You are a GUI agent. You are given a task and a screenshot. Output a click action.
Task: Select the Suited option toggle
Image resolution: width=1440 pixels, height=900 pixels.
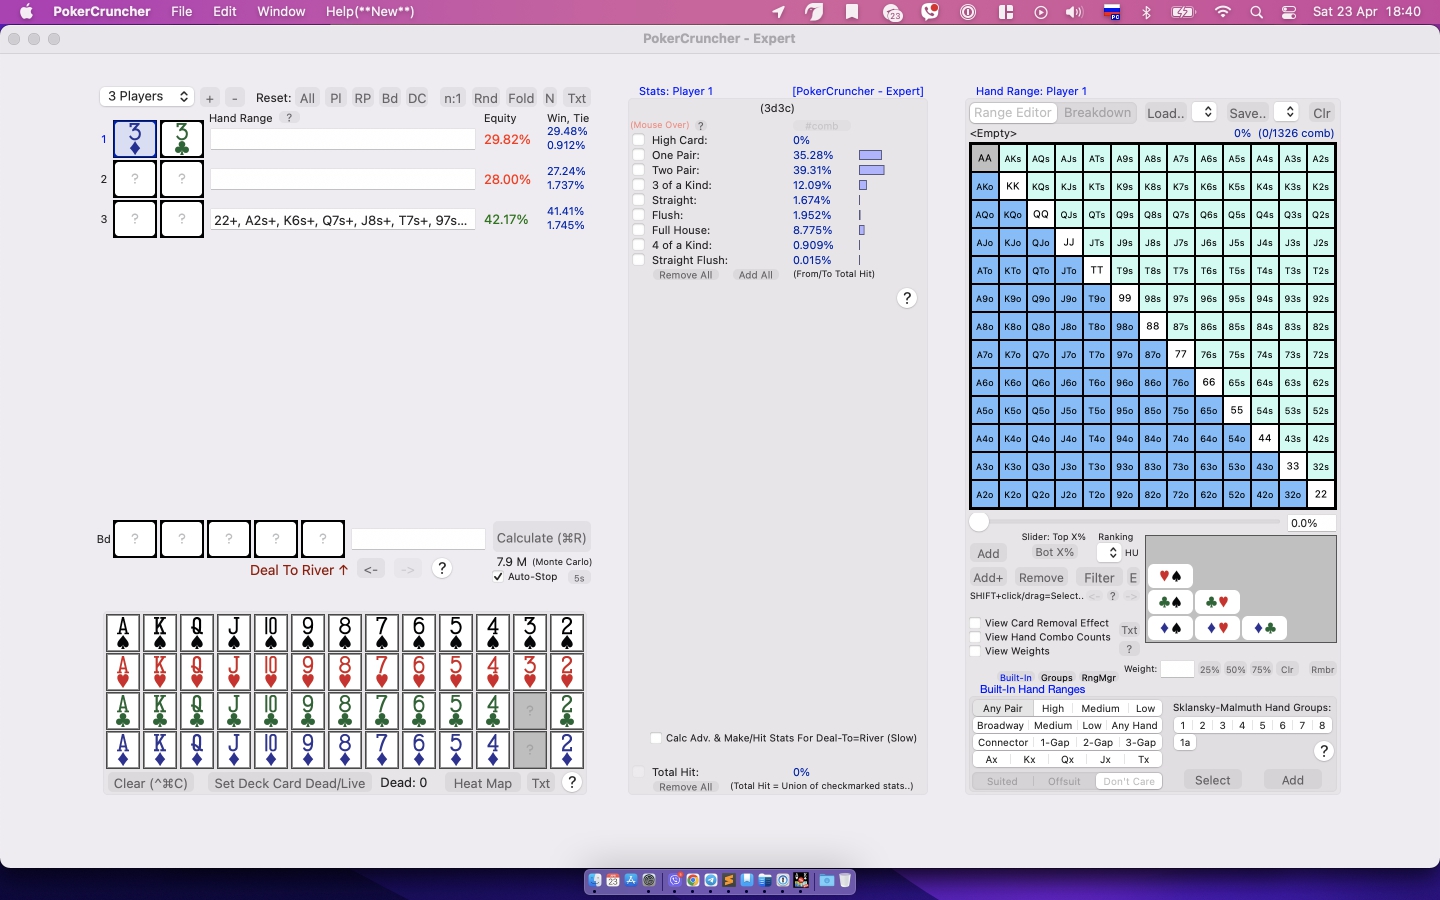click(1002, 781)
